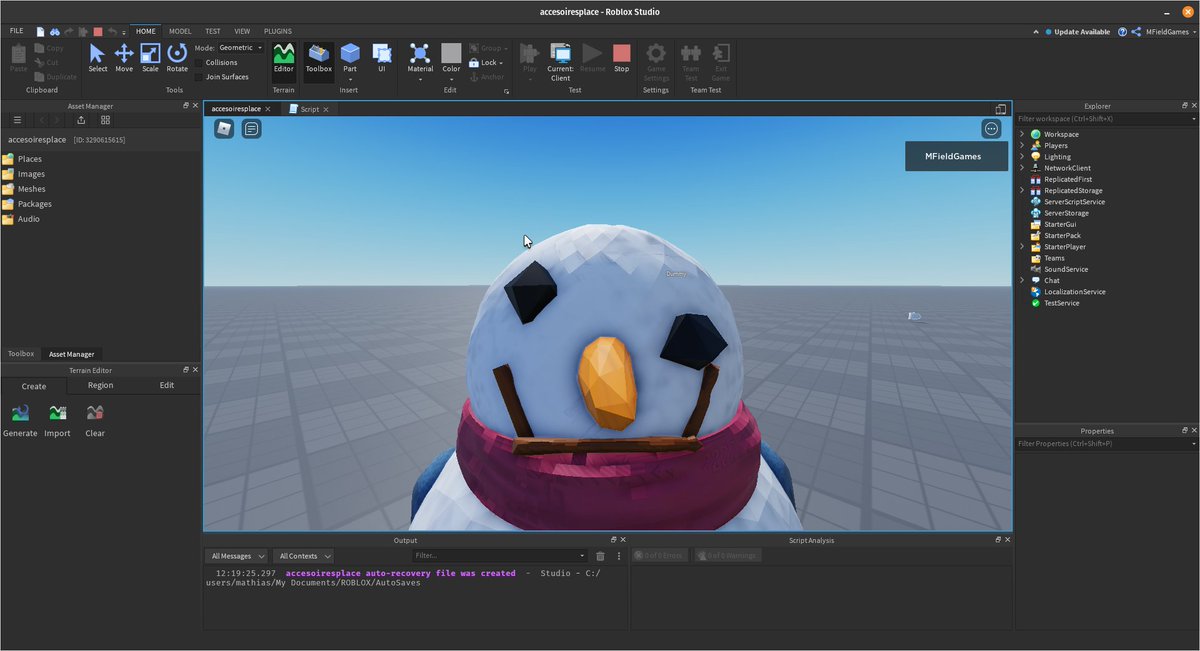This screenshot has height=651, width=1200.
Task: Switch to the MODEL ribbon tab
Action: point(180,32)
